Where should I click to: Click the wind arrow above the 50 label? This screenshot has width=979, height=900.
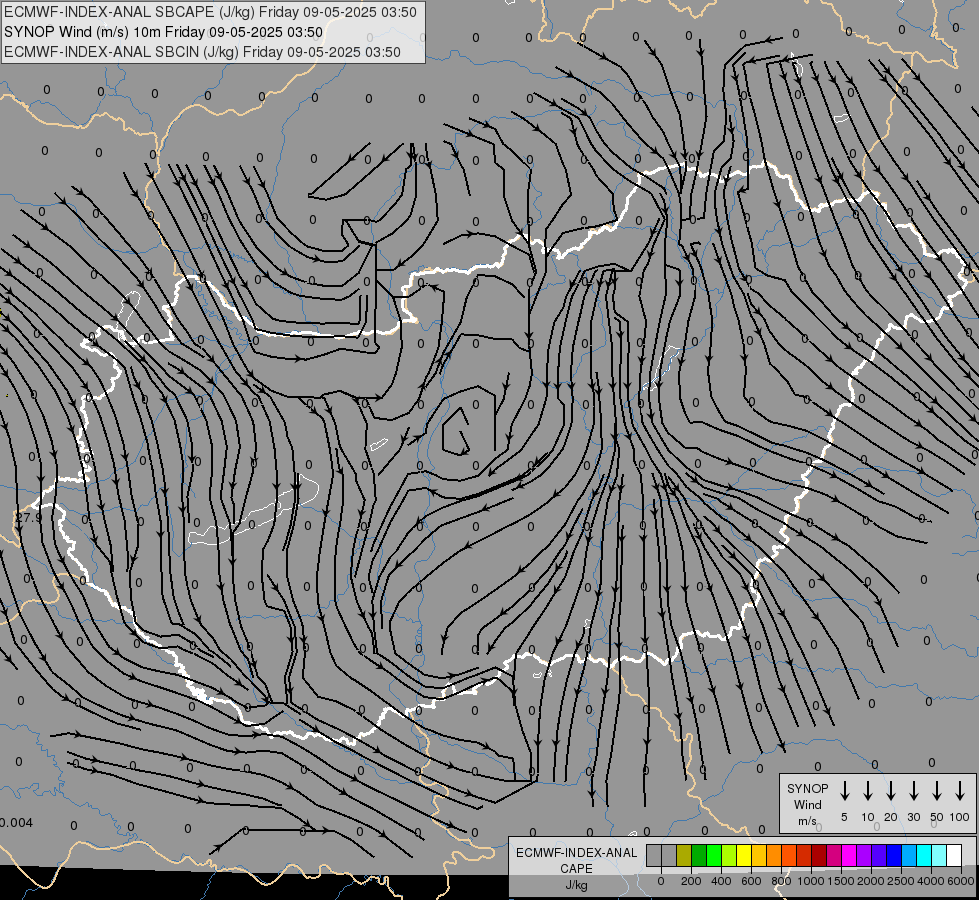pos(937,791)
